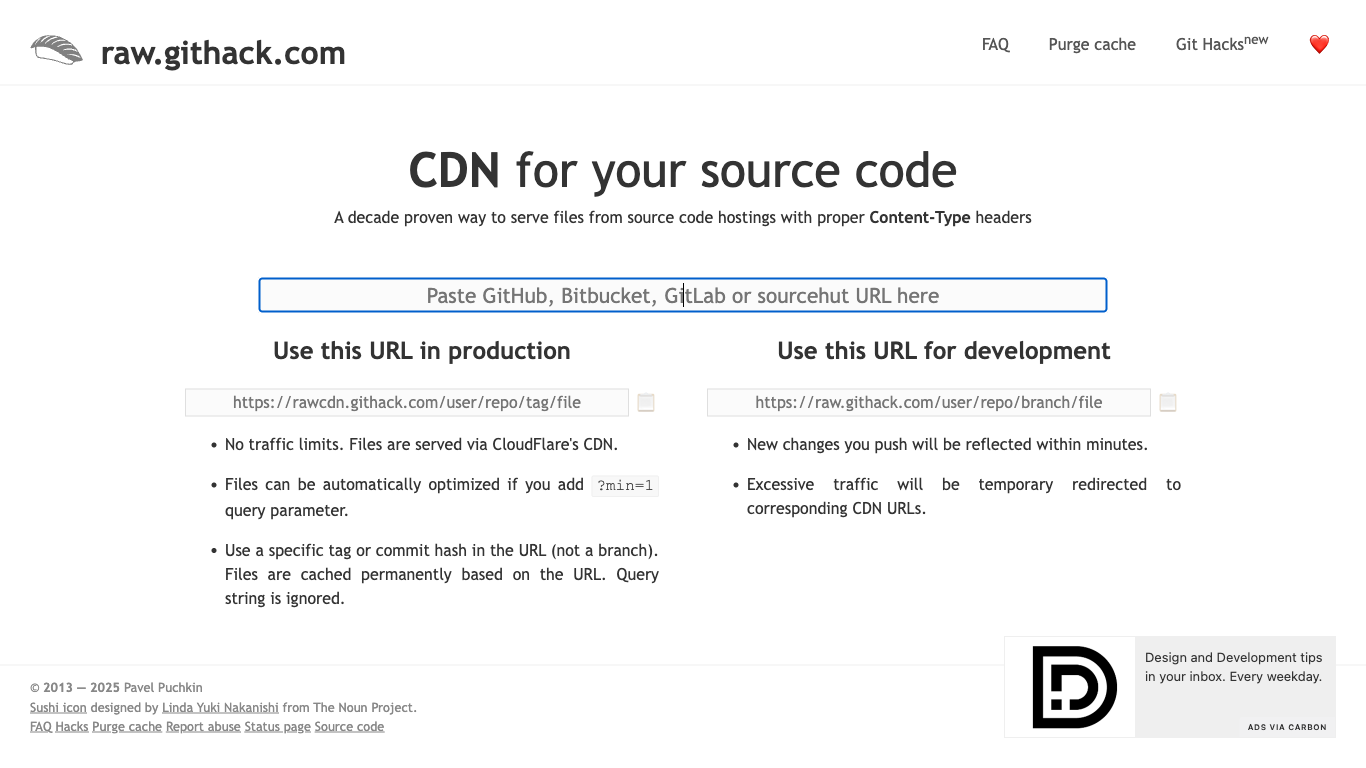Select the rawcdn production URL field
Screen dimensions: 1366x768
pyautogui.click(x=407, y=402)
